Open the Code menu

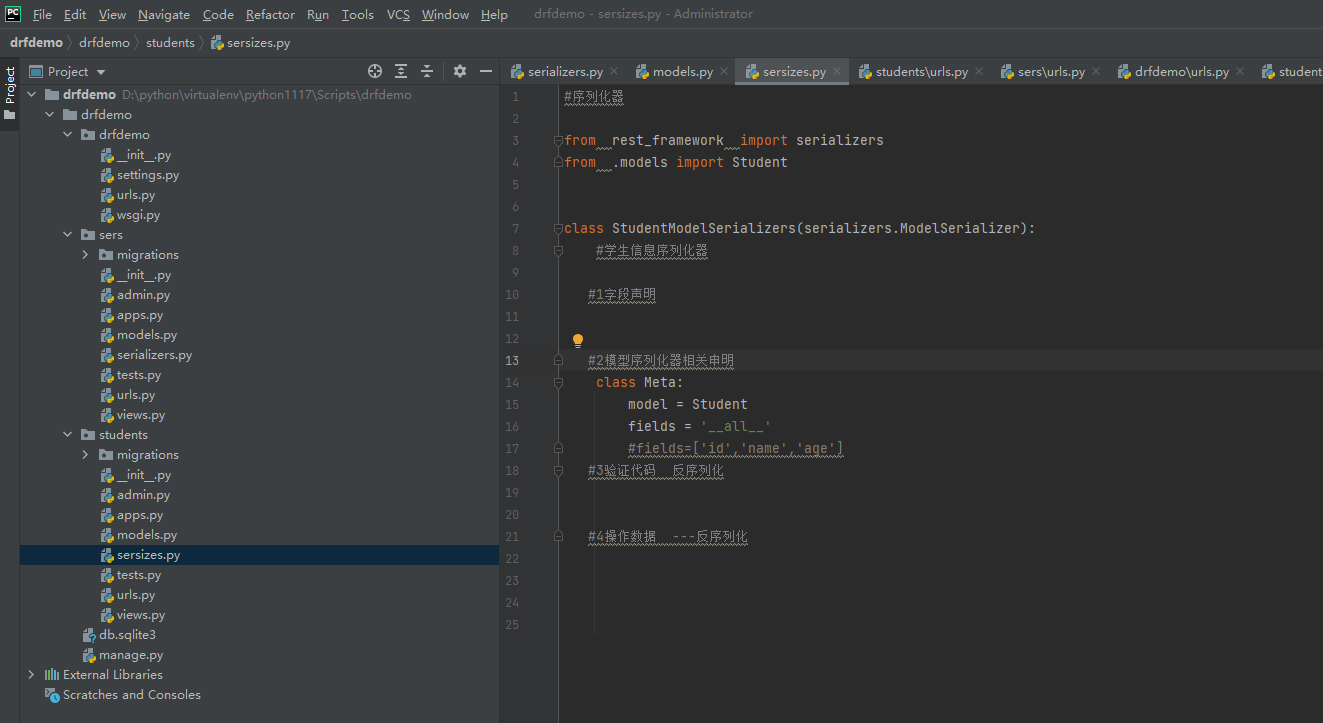point(218,14)
